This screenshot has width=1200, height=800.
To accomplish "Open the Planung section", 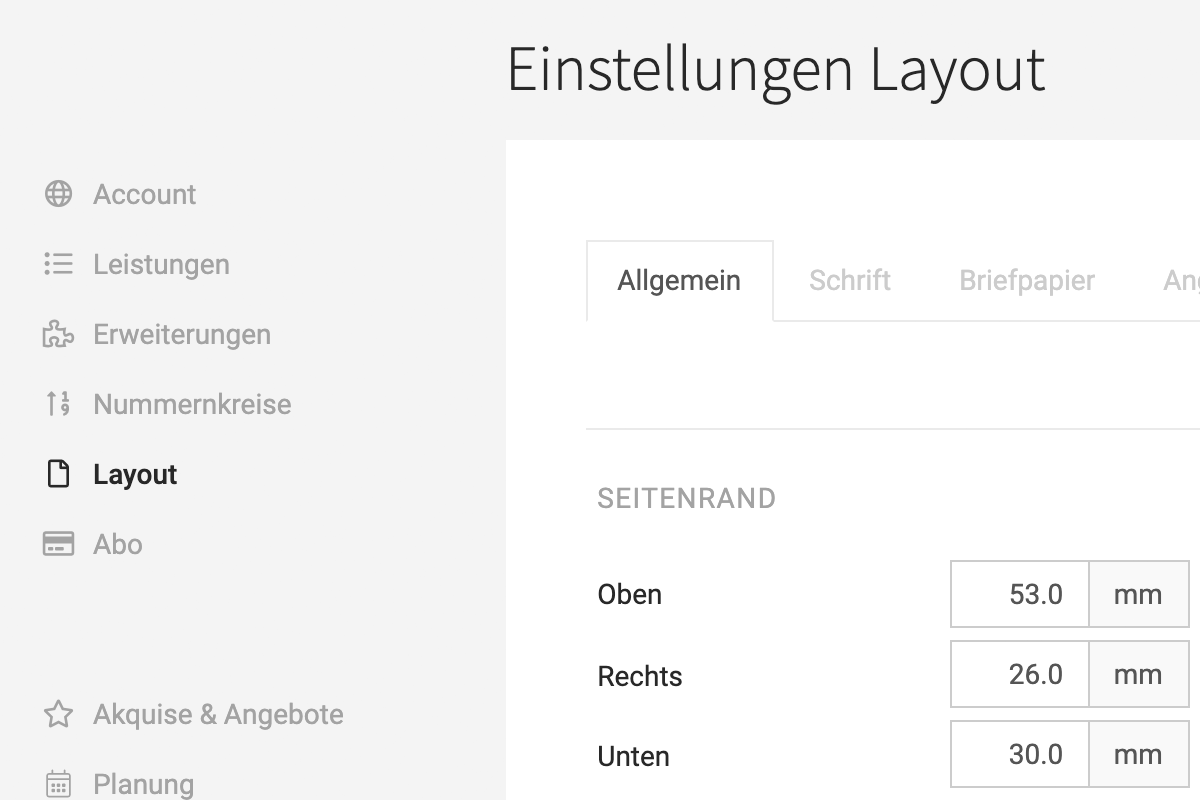I will [x=143, y=784].
